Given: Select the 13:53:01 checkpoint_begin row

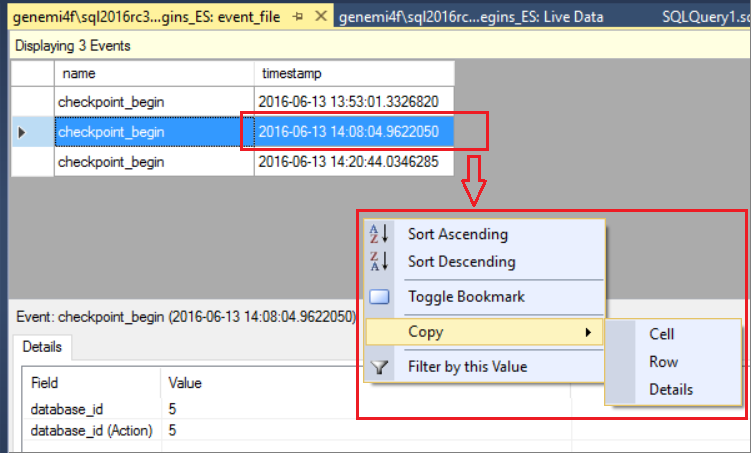Looking at the screenshot, I should pyautogui.click(x=232, y=102).
